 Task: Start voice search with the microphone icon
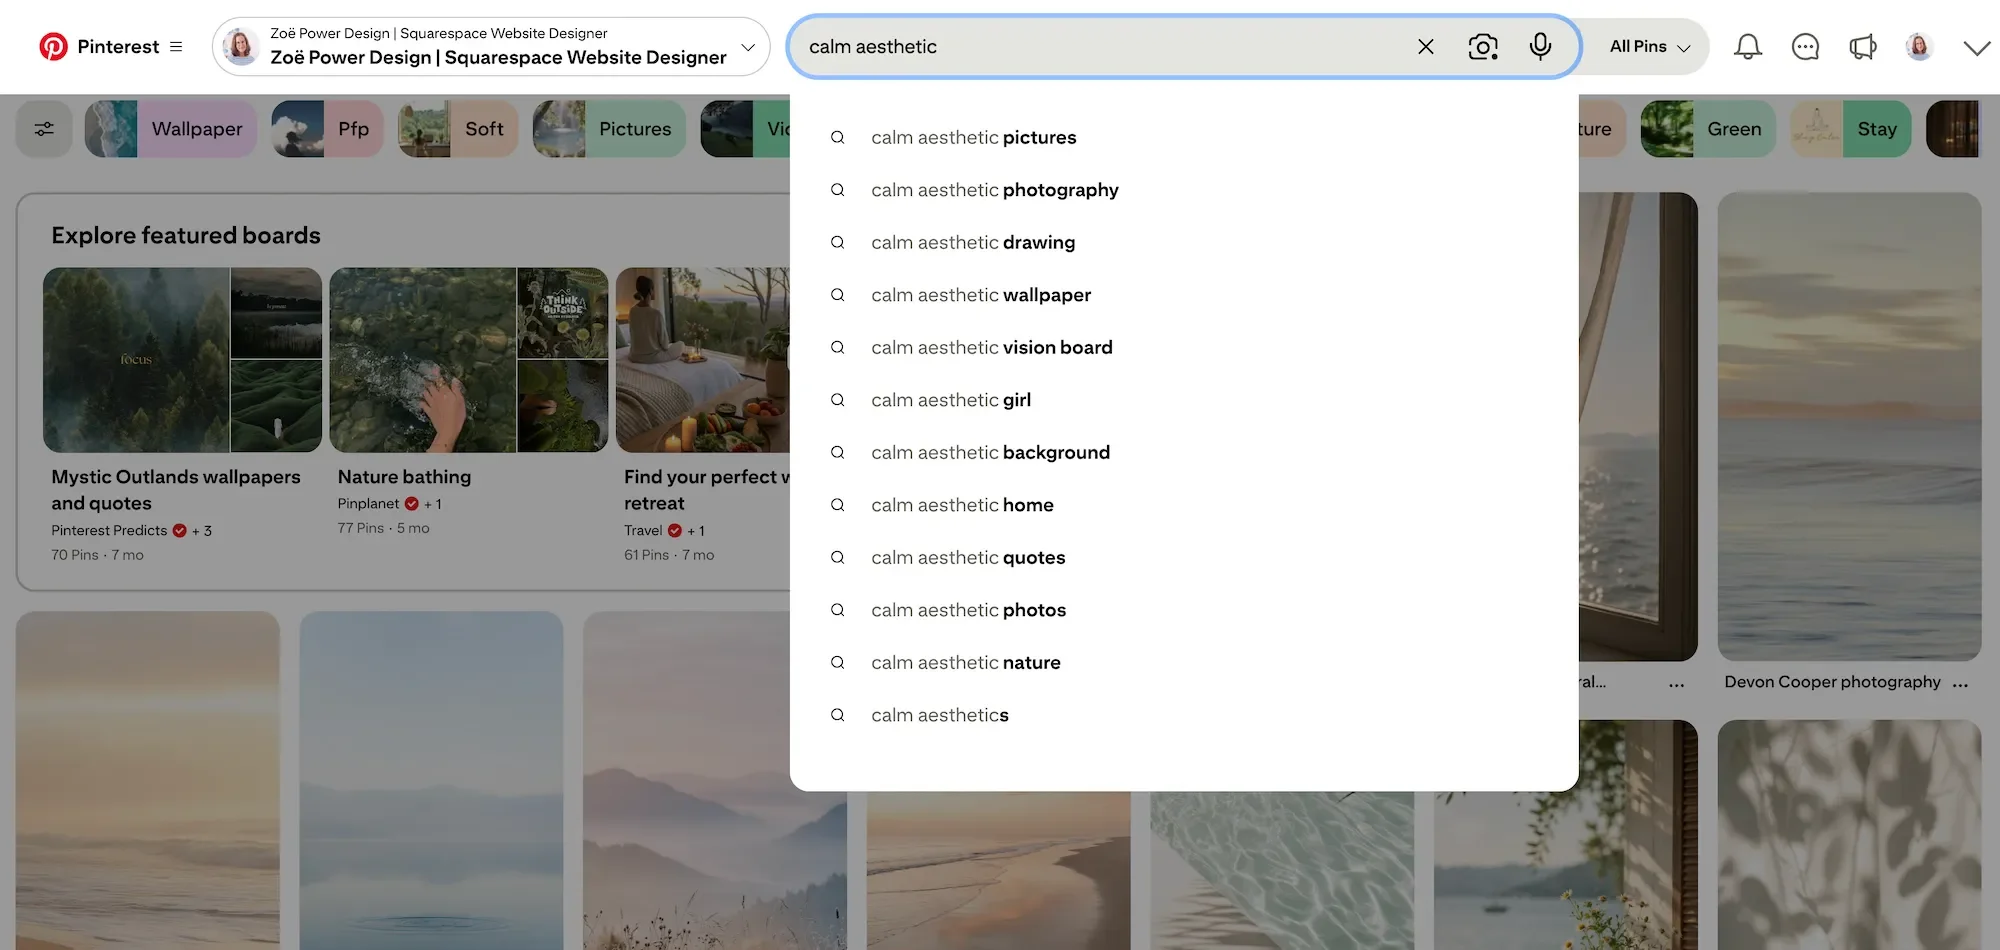(1540, 47)
